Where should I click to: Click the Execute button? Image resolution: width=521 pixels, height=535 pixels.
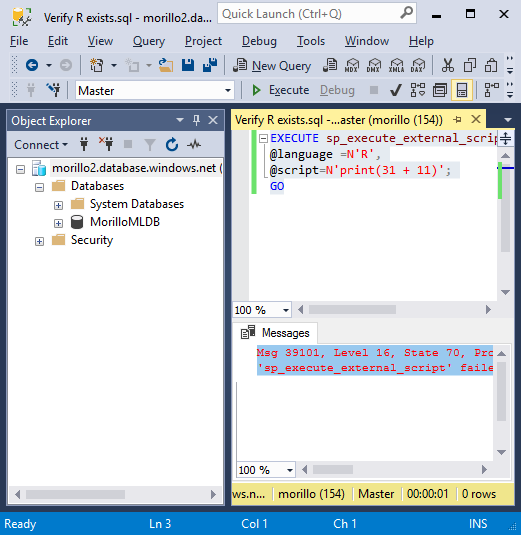pyautogui.click(x=280, y=90)
